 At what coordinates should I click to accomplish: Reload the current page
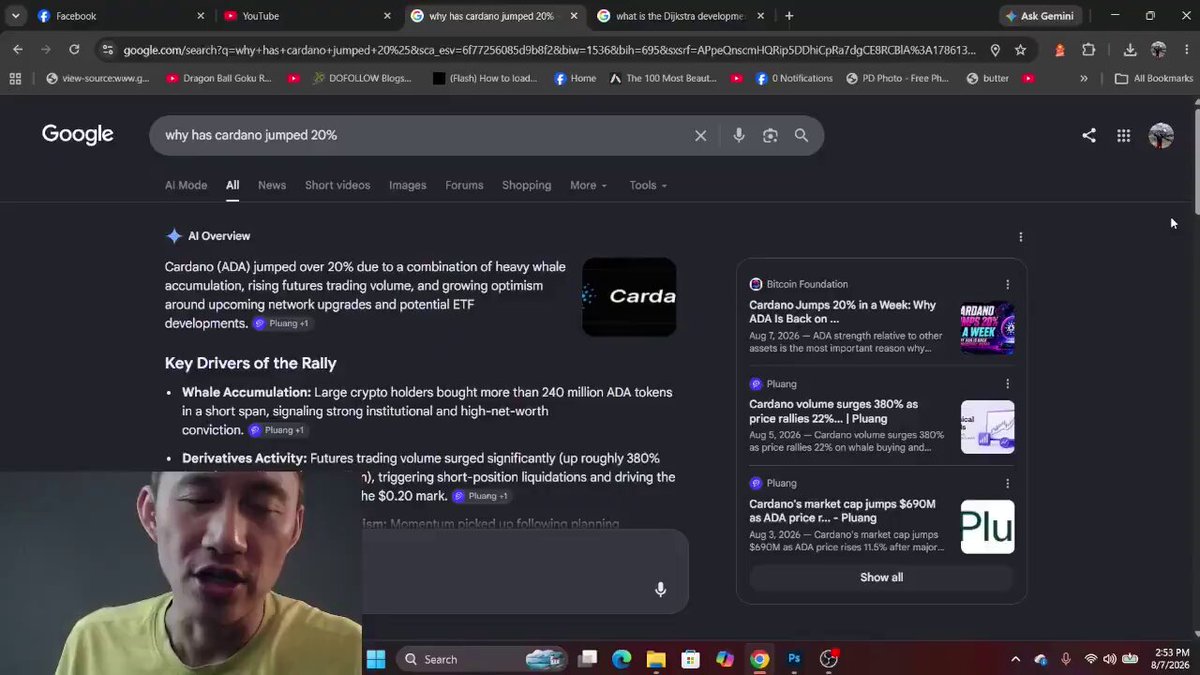74,50
